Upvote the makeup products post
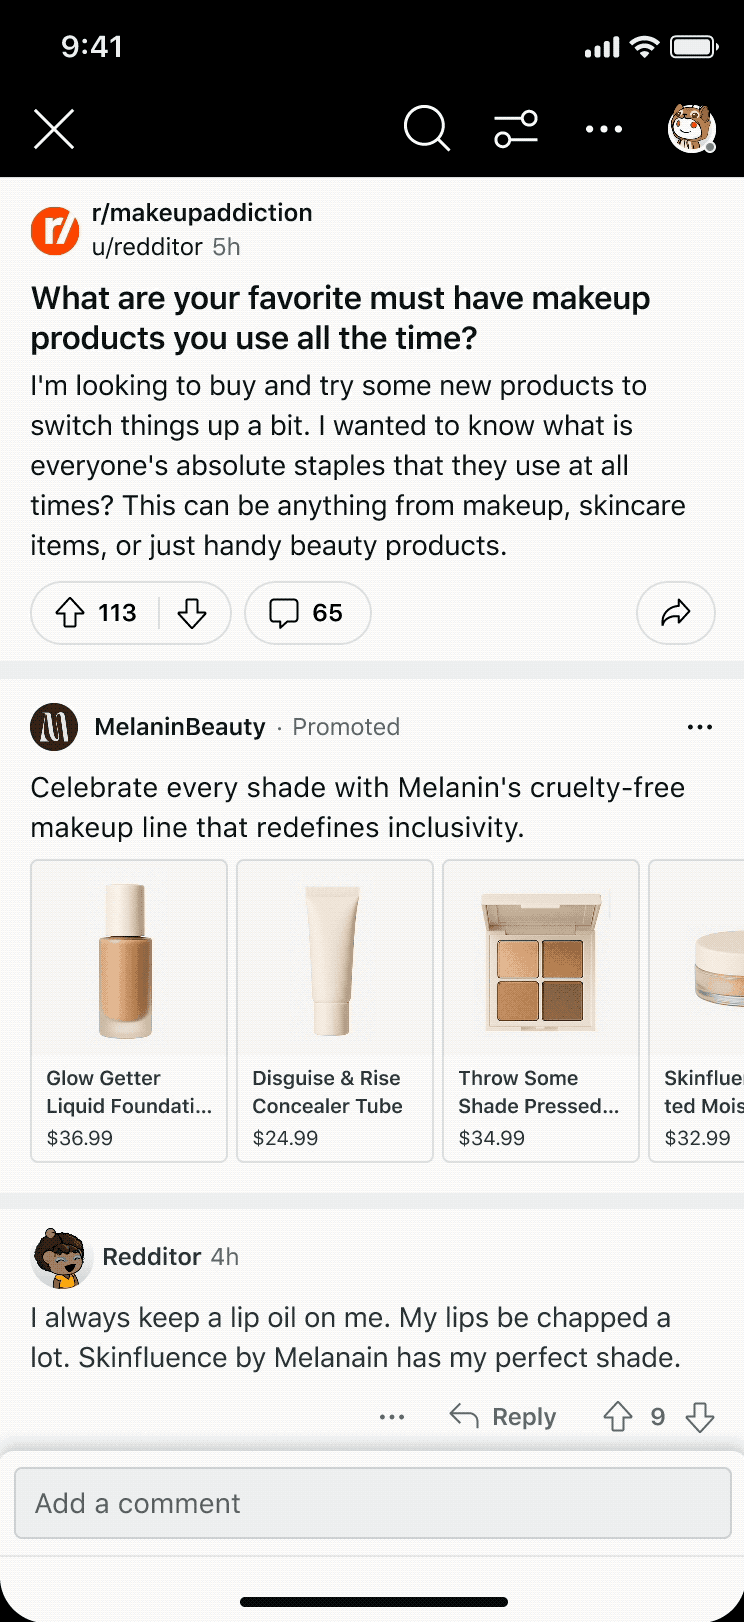 (x=70, y=613)
